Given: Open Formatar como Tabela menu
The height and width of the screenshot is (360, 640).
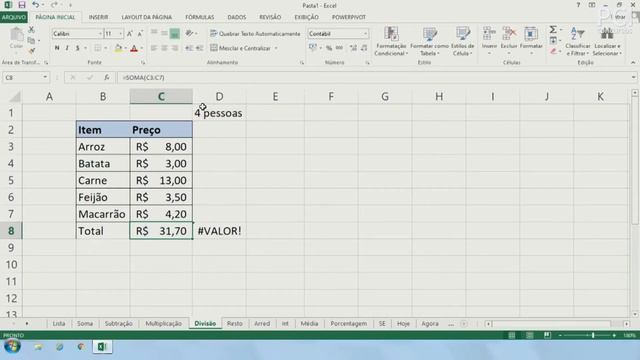Looking at the screenshot, I should (x=429, y=41).
